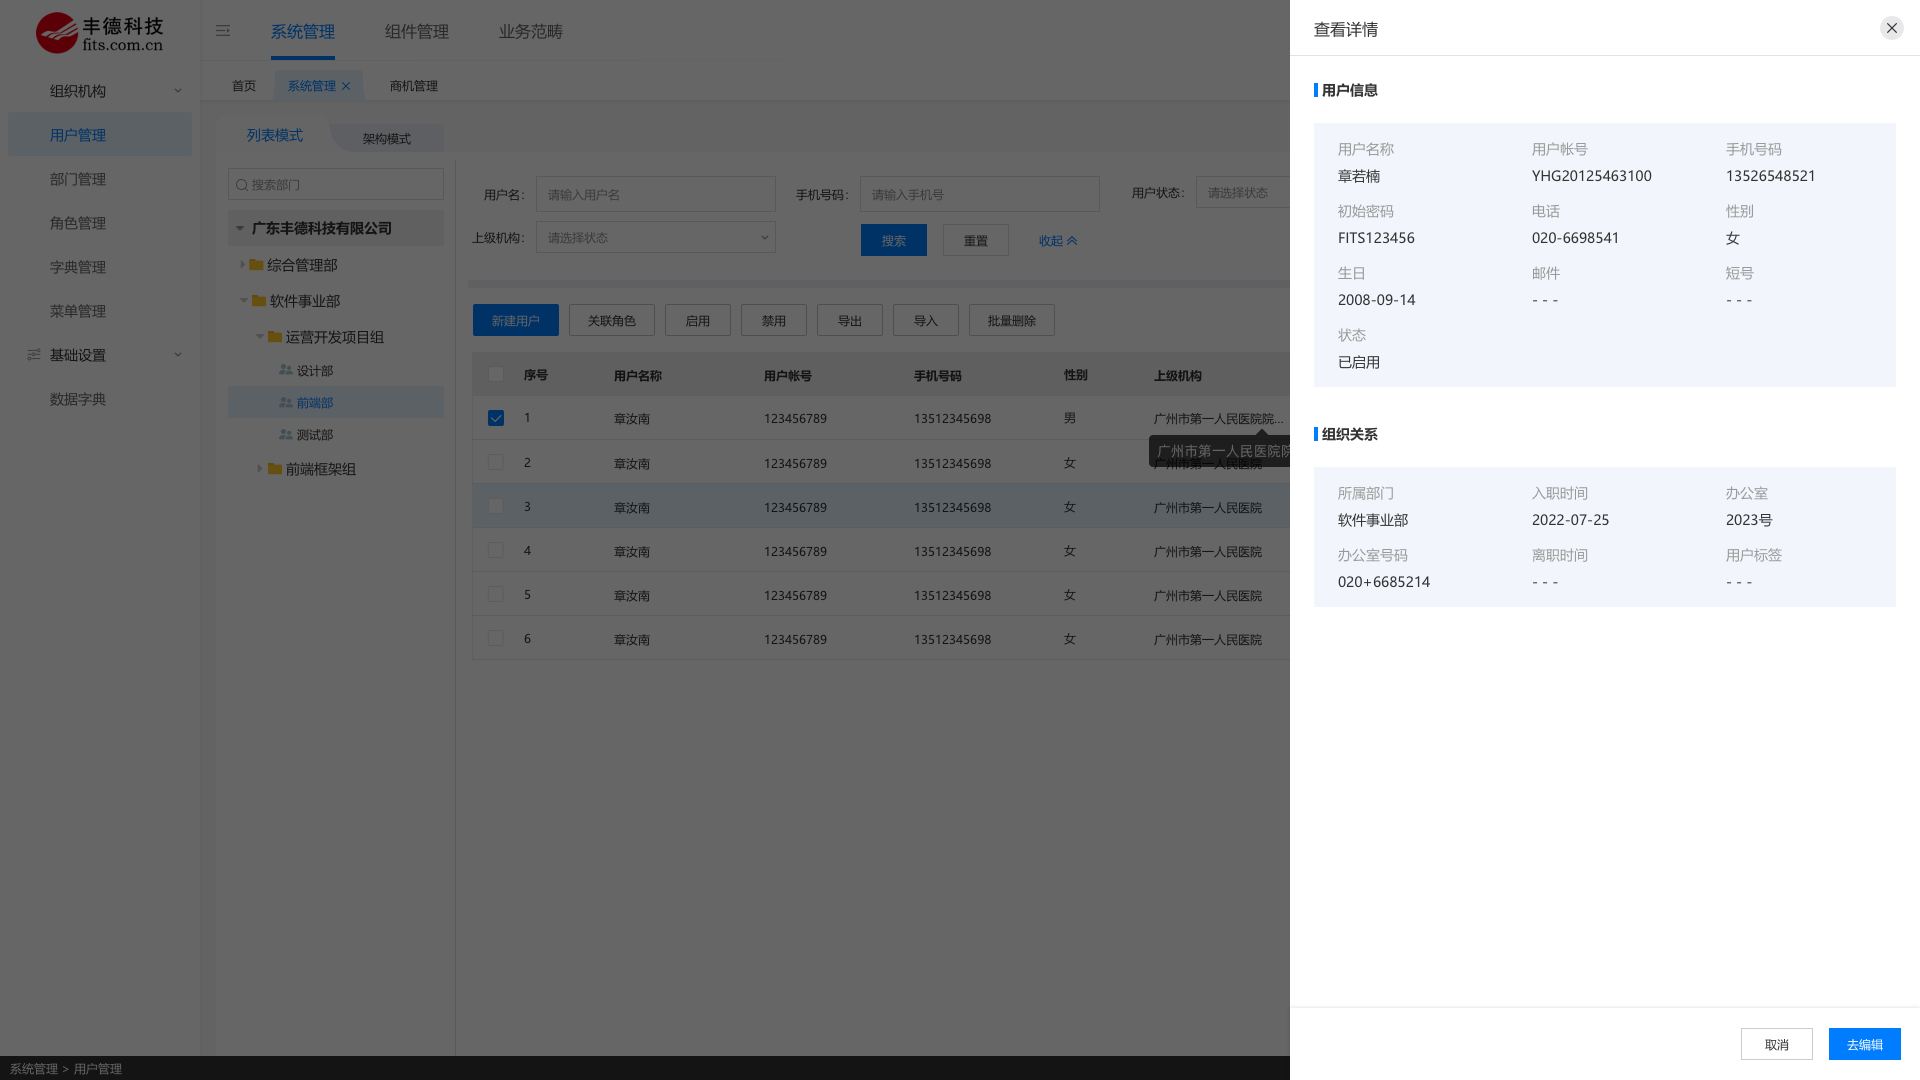Switch to 架构模式 view tab

tap(387, 139)
